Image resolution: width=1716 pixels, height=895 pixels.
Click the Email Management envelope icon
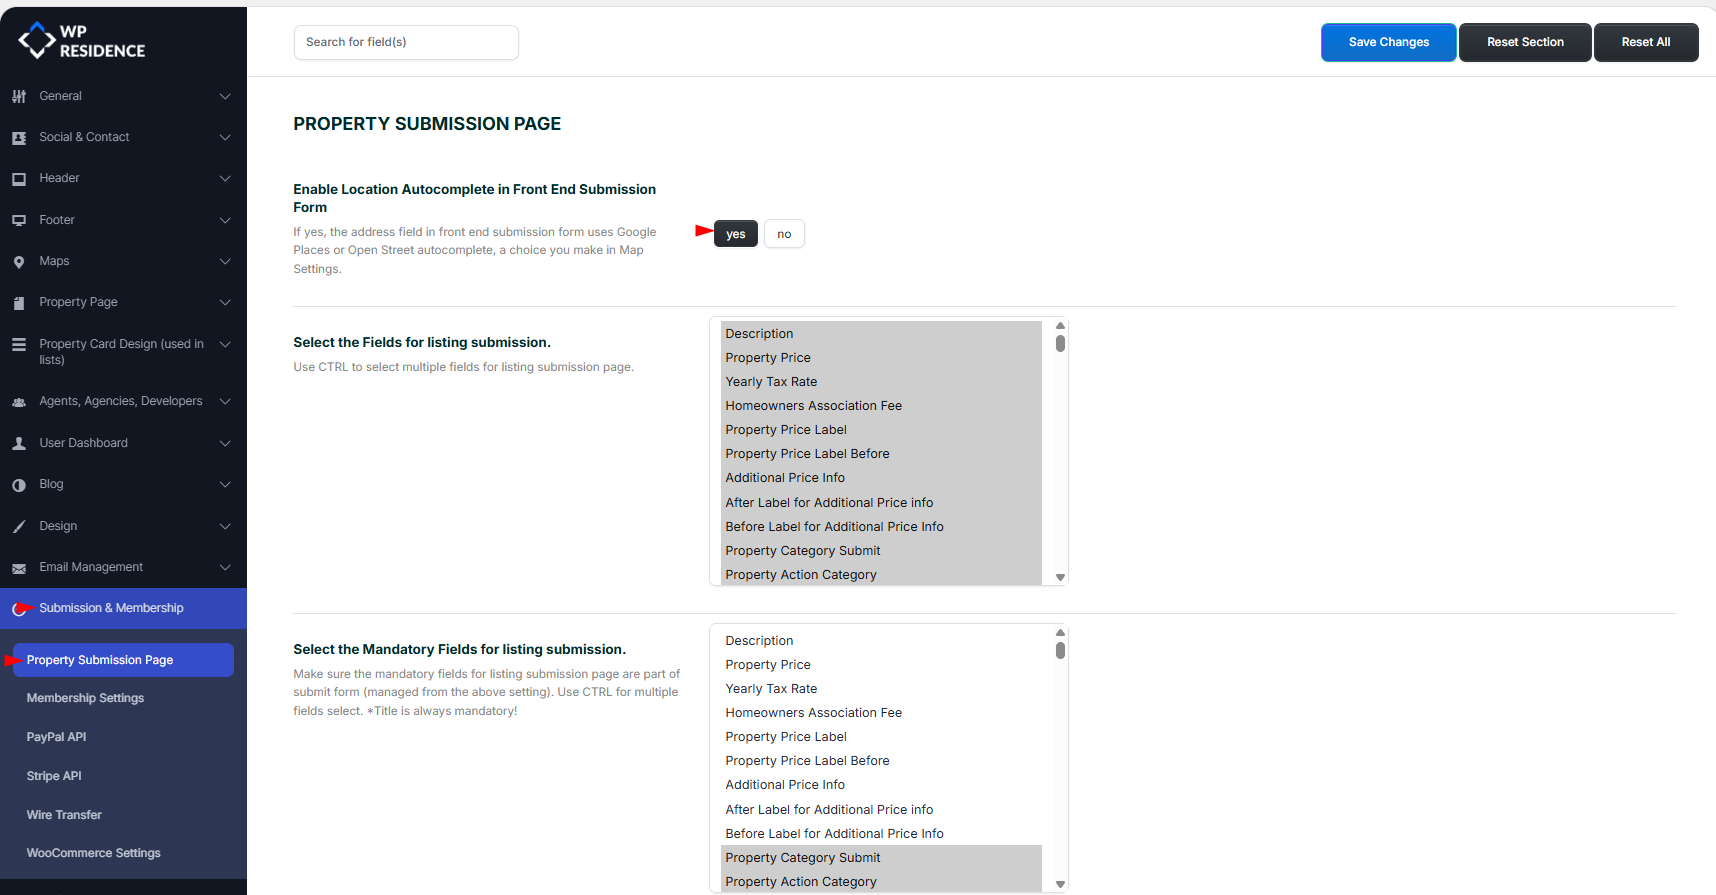pos(19,568)
